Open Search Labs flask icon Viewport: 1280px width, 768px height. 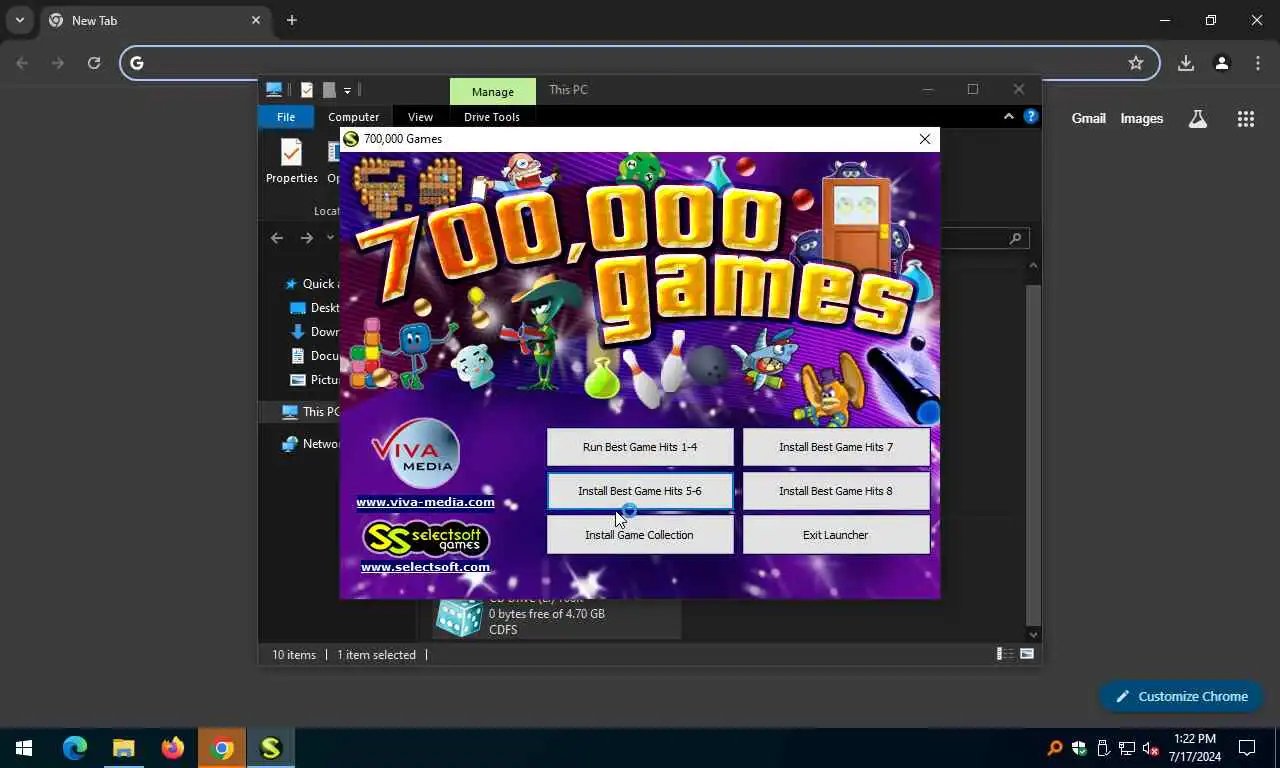pyautogui.click(x=1198, y=119)
